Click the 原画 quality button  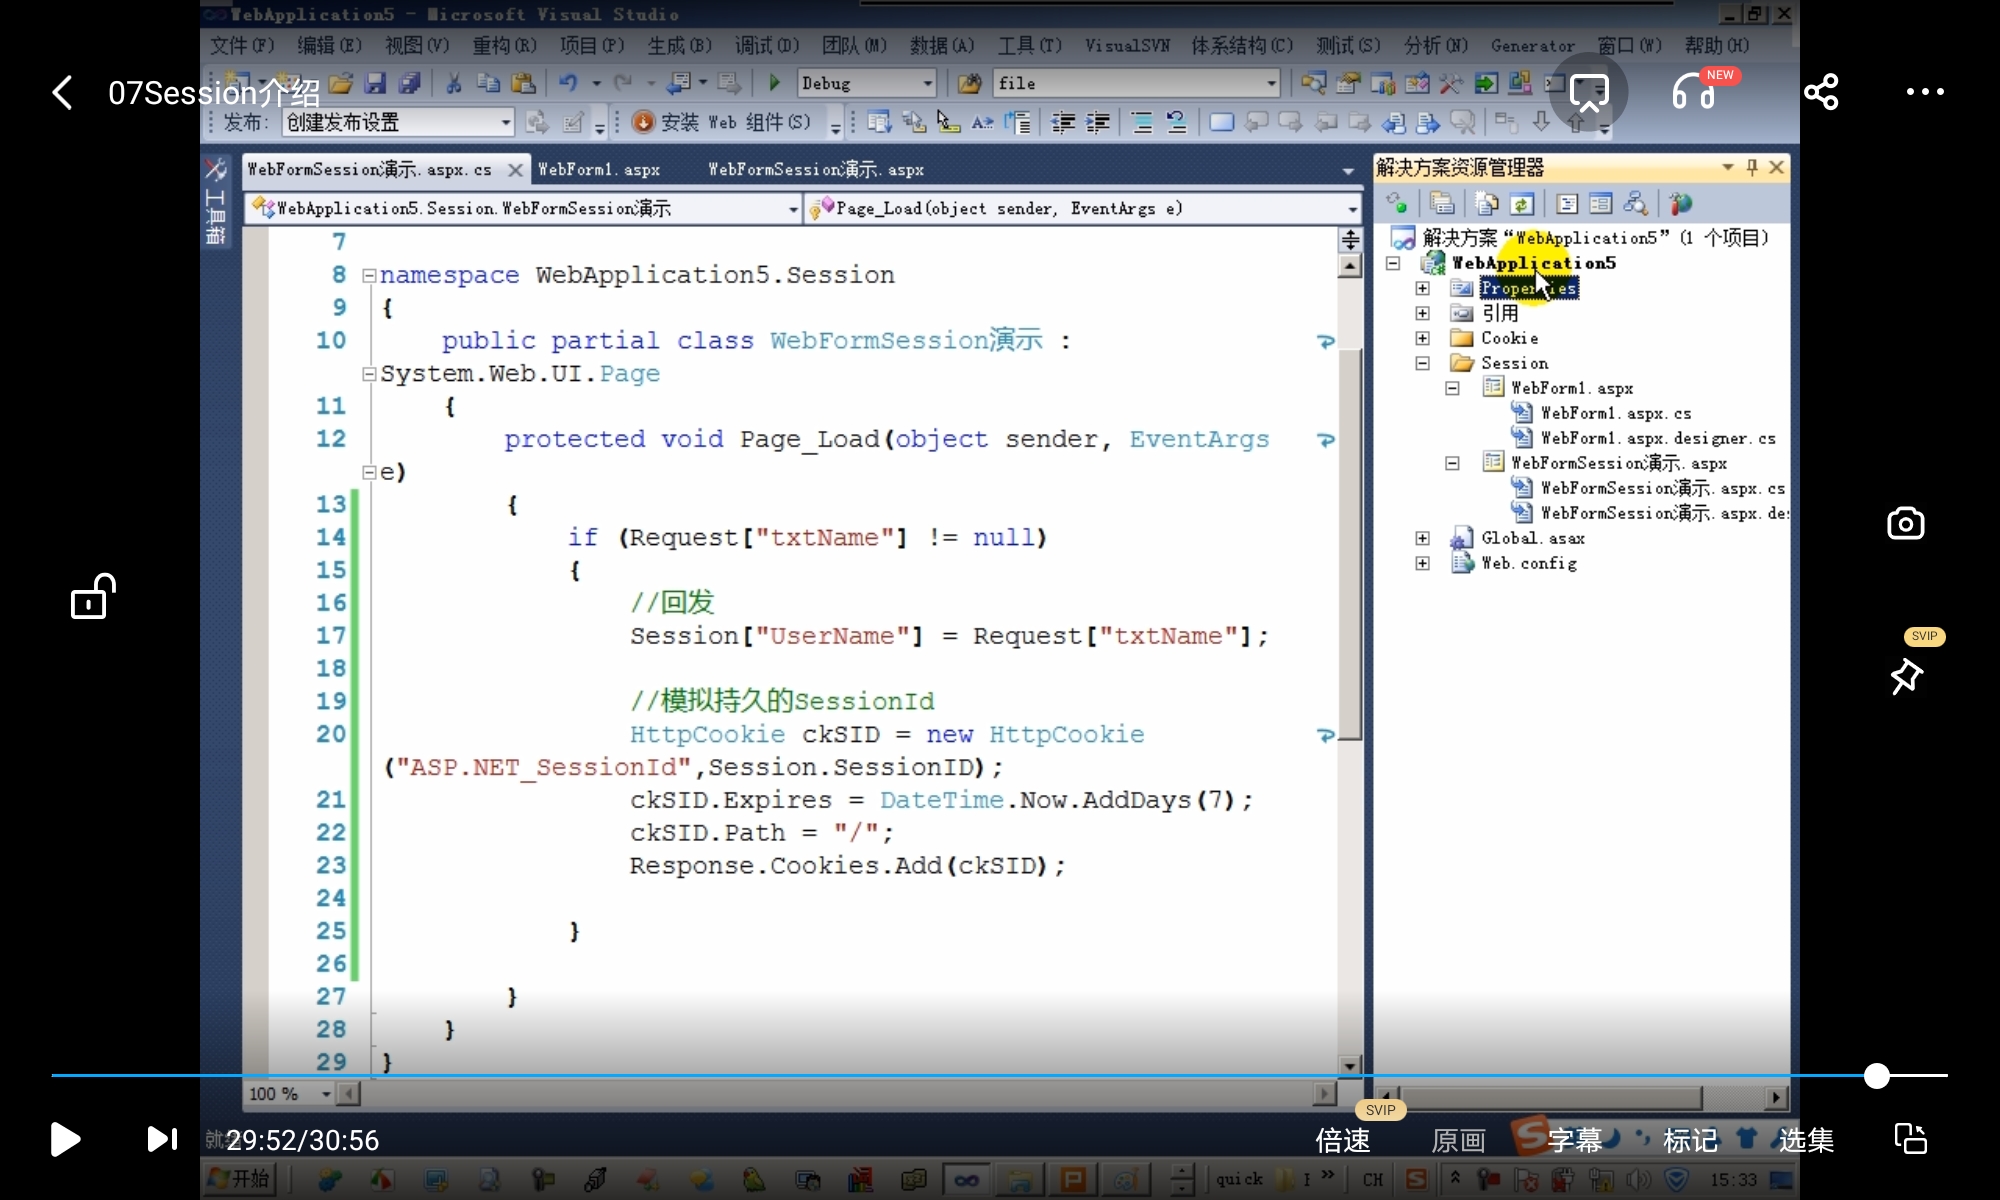click(1458, 1140)
